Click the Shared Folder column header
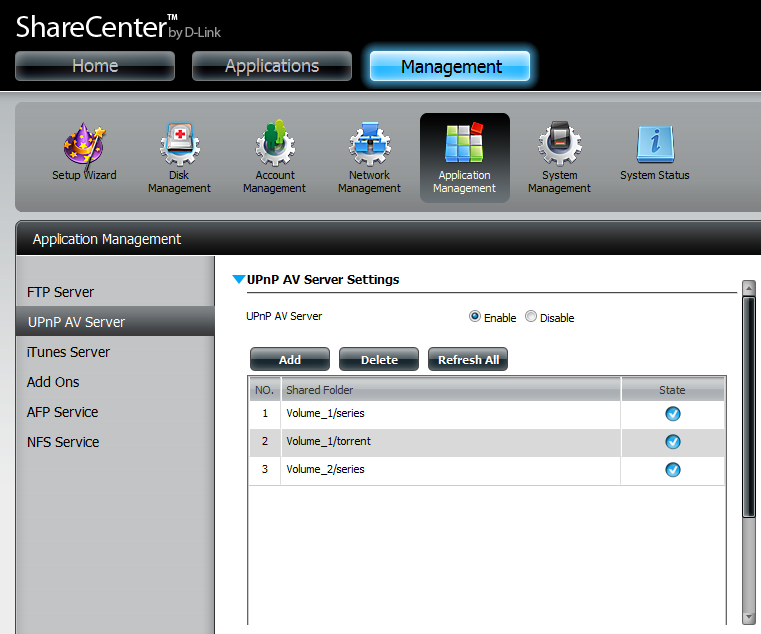 [451, 390]
